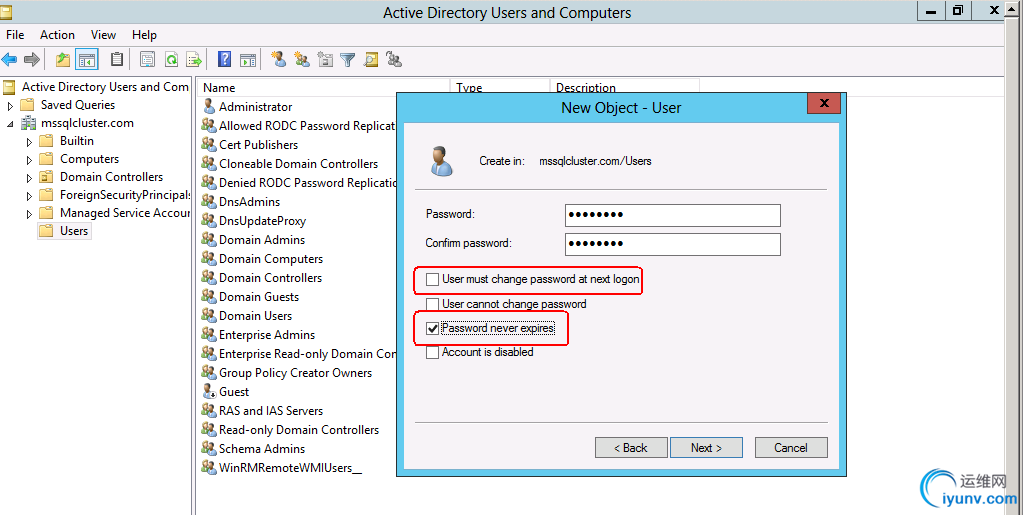Viewport: 1023px width, 515px height.
Task: Check User cannot change password
Action: [433, 304]
